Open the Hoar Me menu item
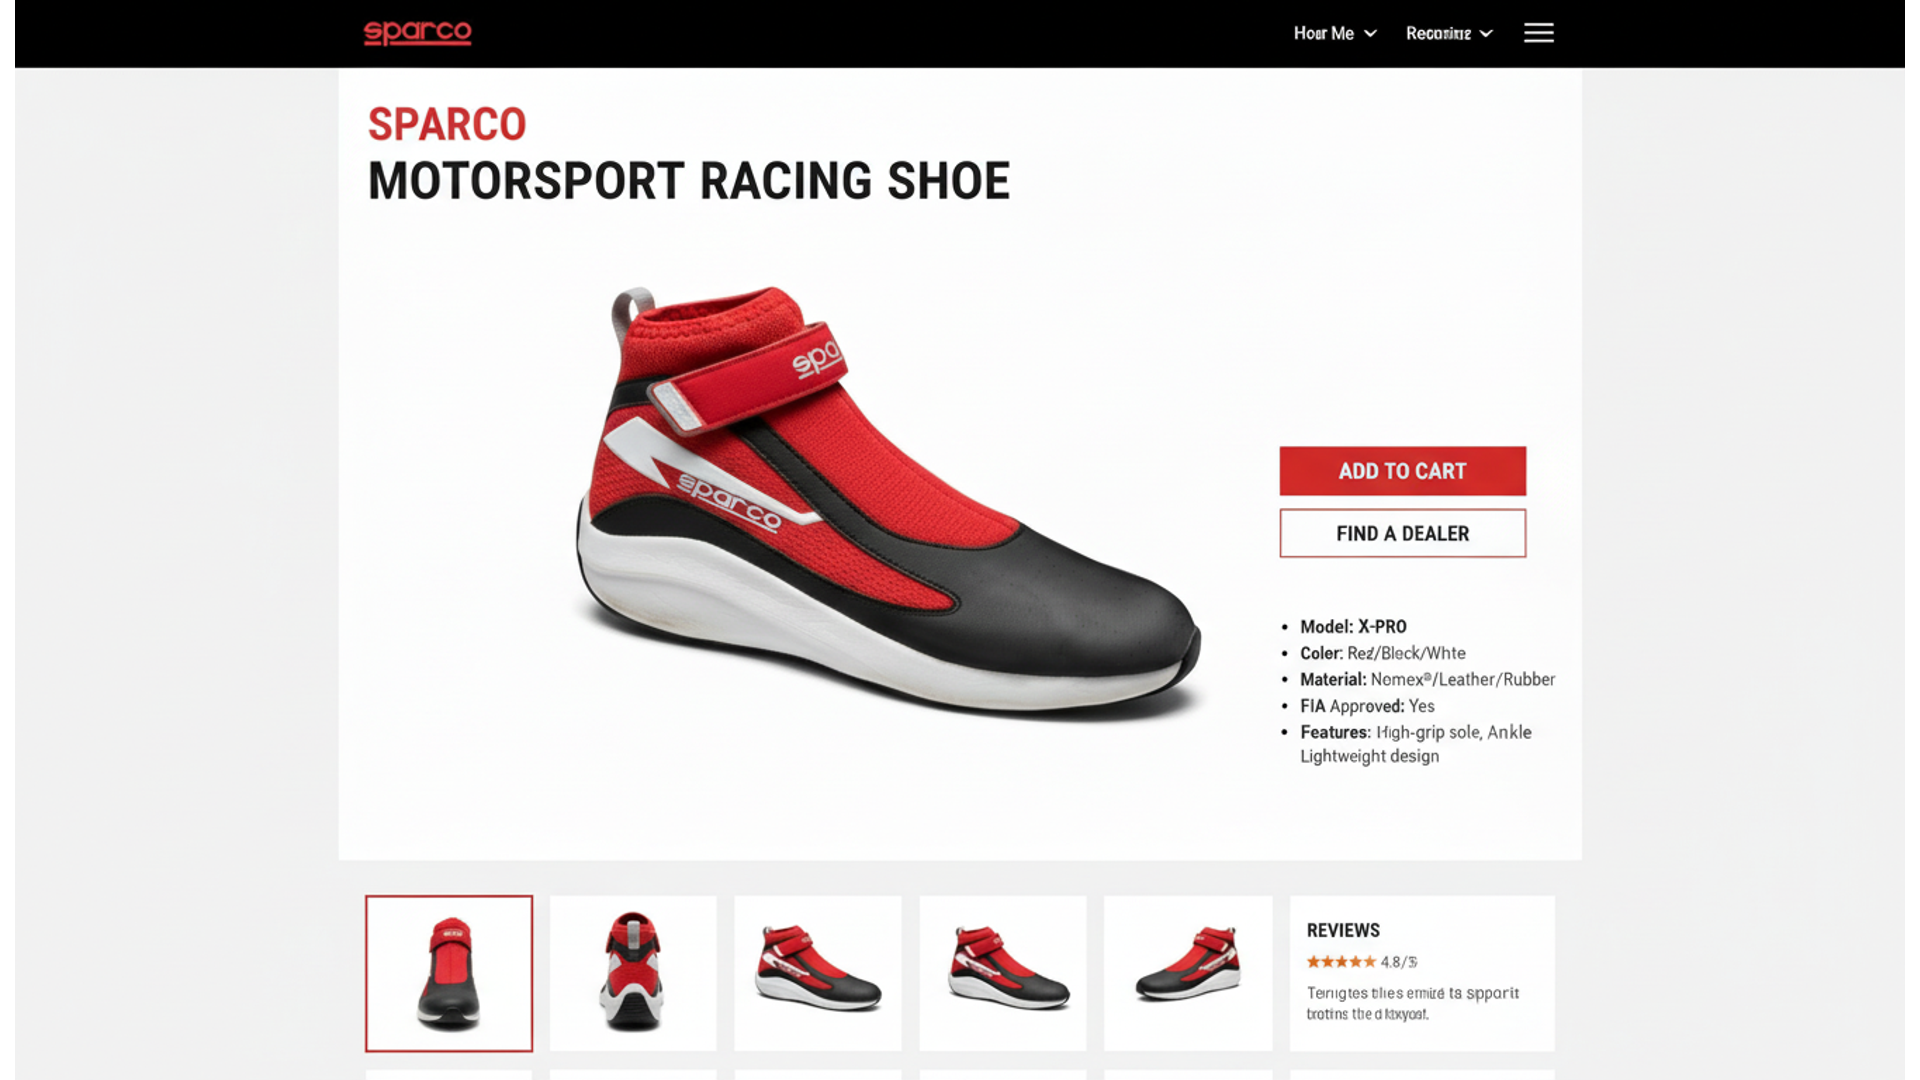This screenshot has width=1920, height=1080. 1323,33
